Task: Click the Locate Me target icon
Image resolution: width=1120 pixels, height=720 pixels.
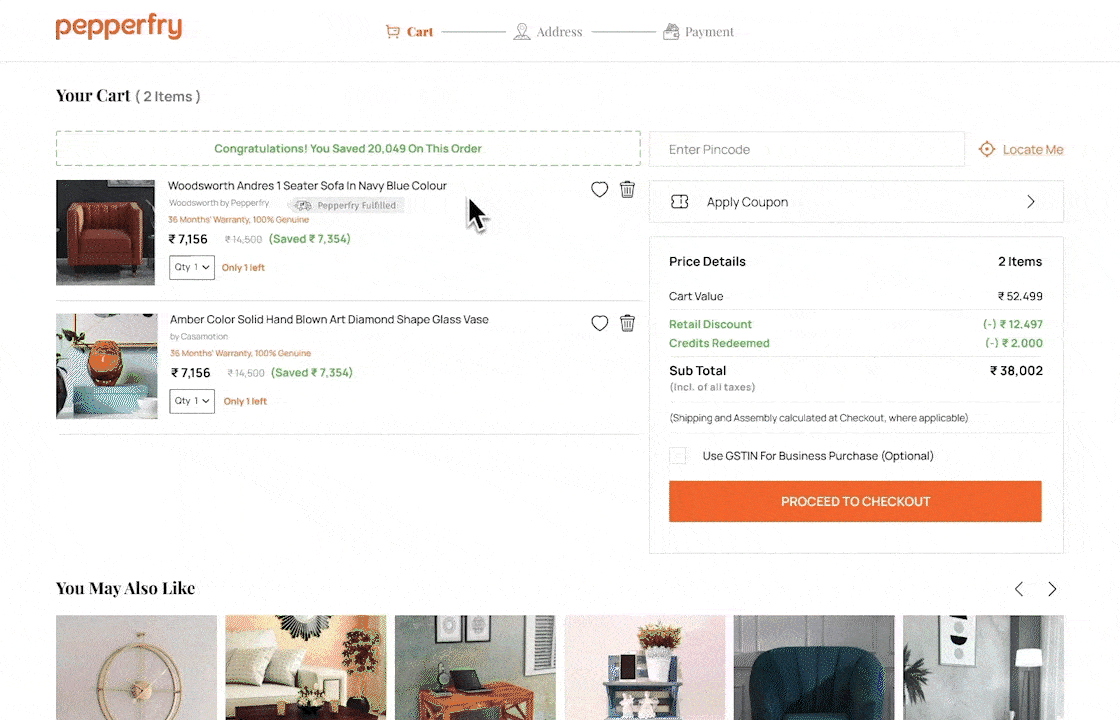Action: pos(987,149)
